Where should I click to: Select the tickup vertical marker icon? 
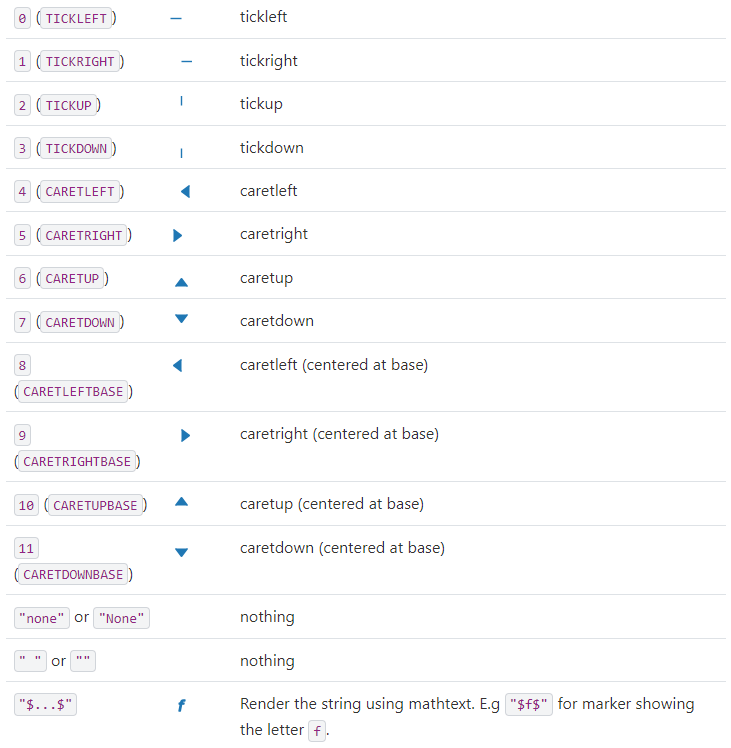pyautogui.click(x=181, y=101)
